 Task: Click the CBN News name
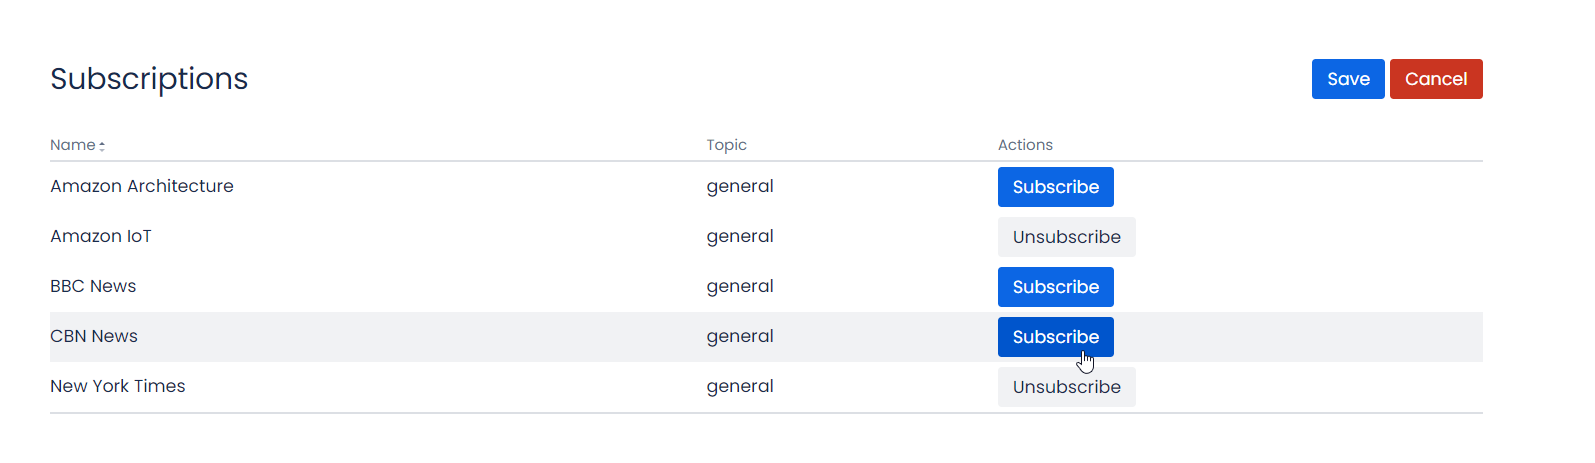coord(94,336)
